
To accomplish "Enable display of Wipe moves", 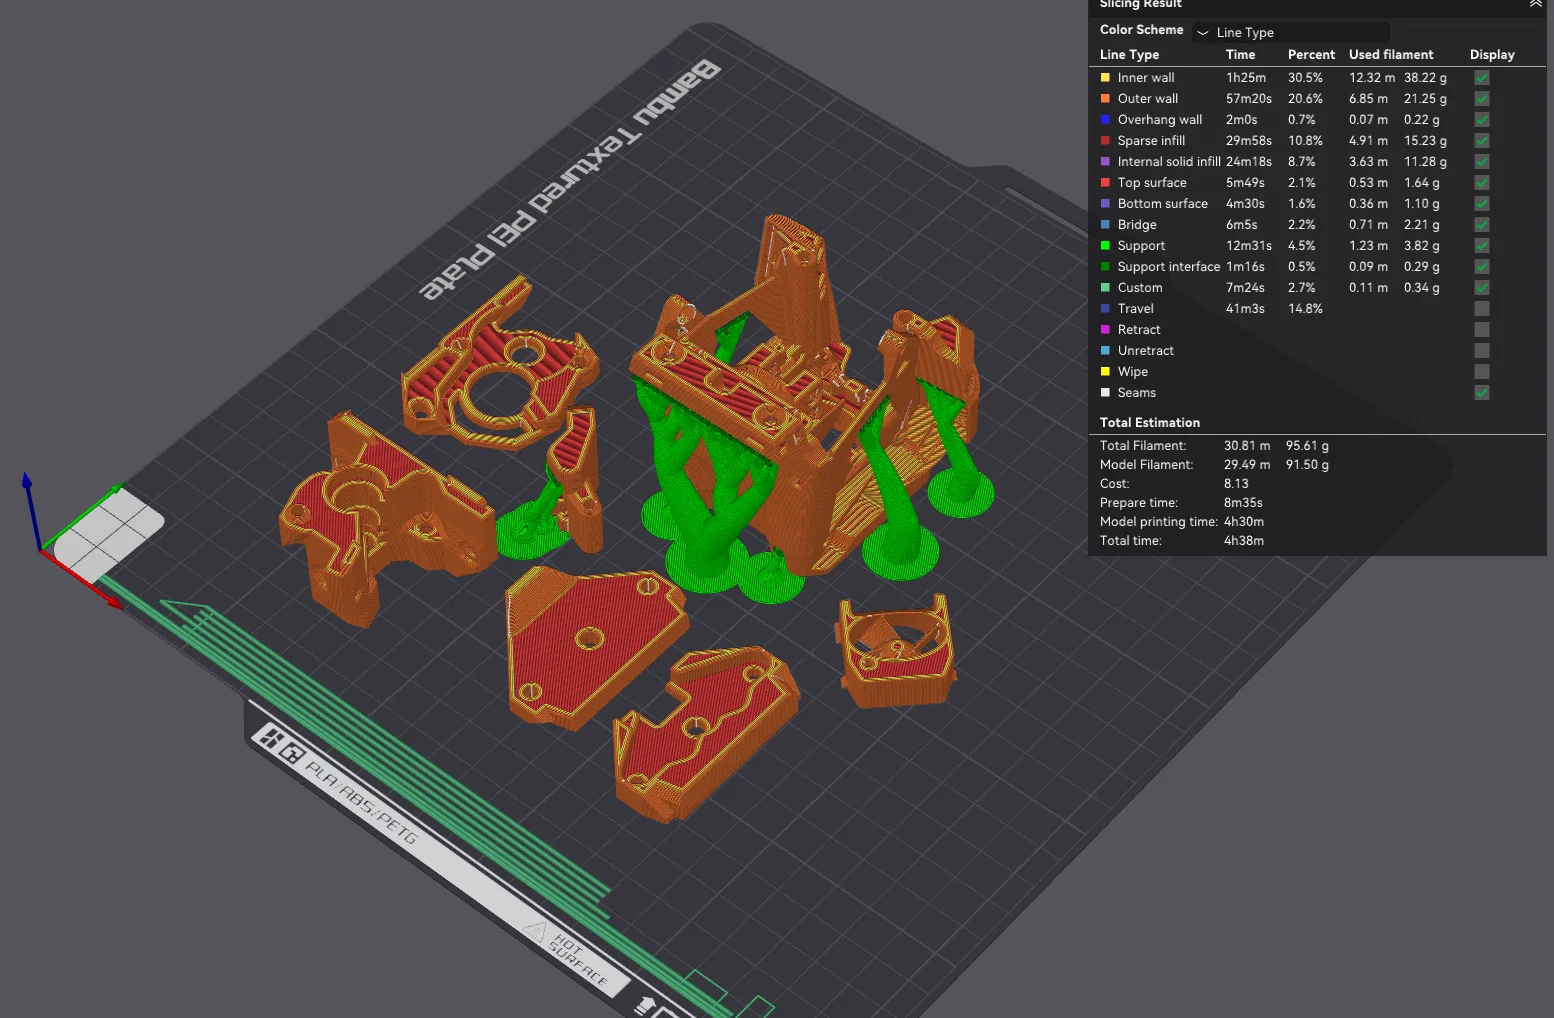I will (x=1482, y=371).
